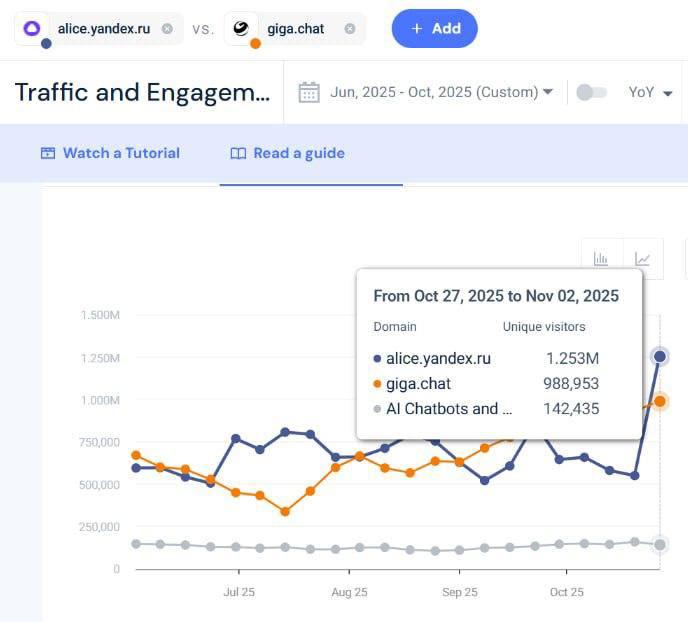Screen dimensions: 688x622
Task: Toggle the YoY comparison switch
Action: tap(592, 92)
